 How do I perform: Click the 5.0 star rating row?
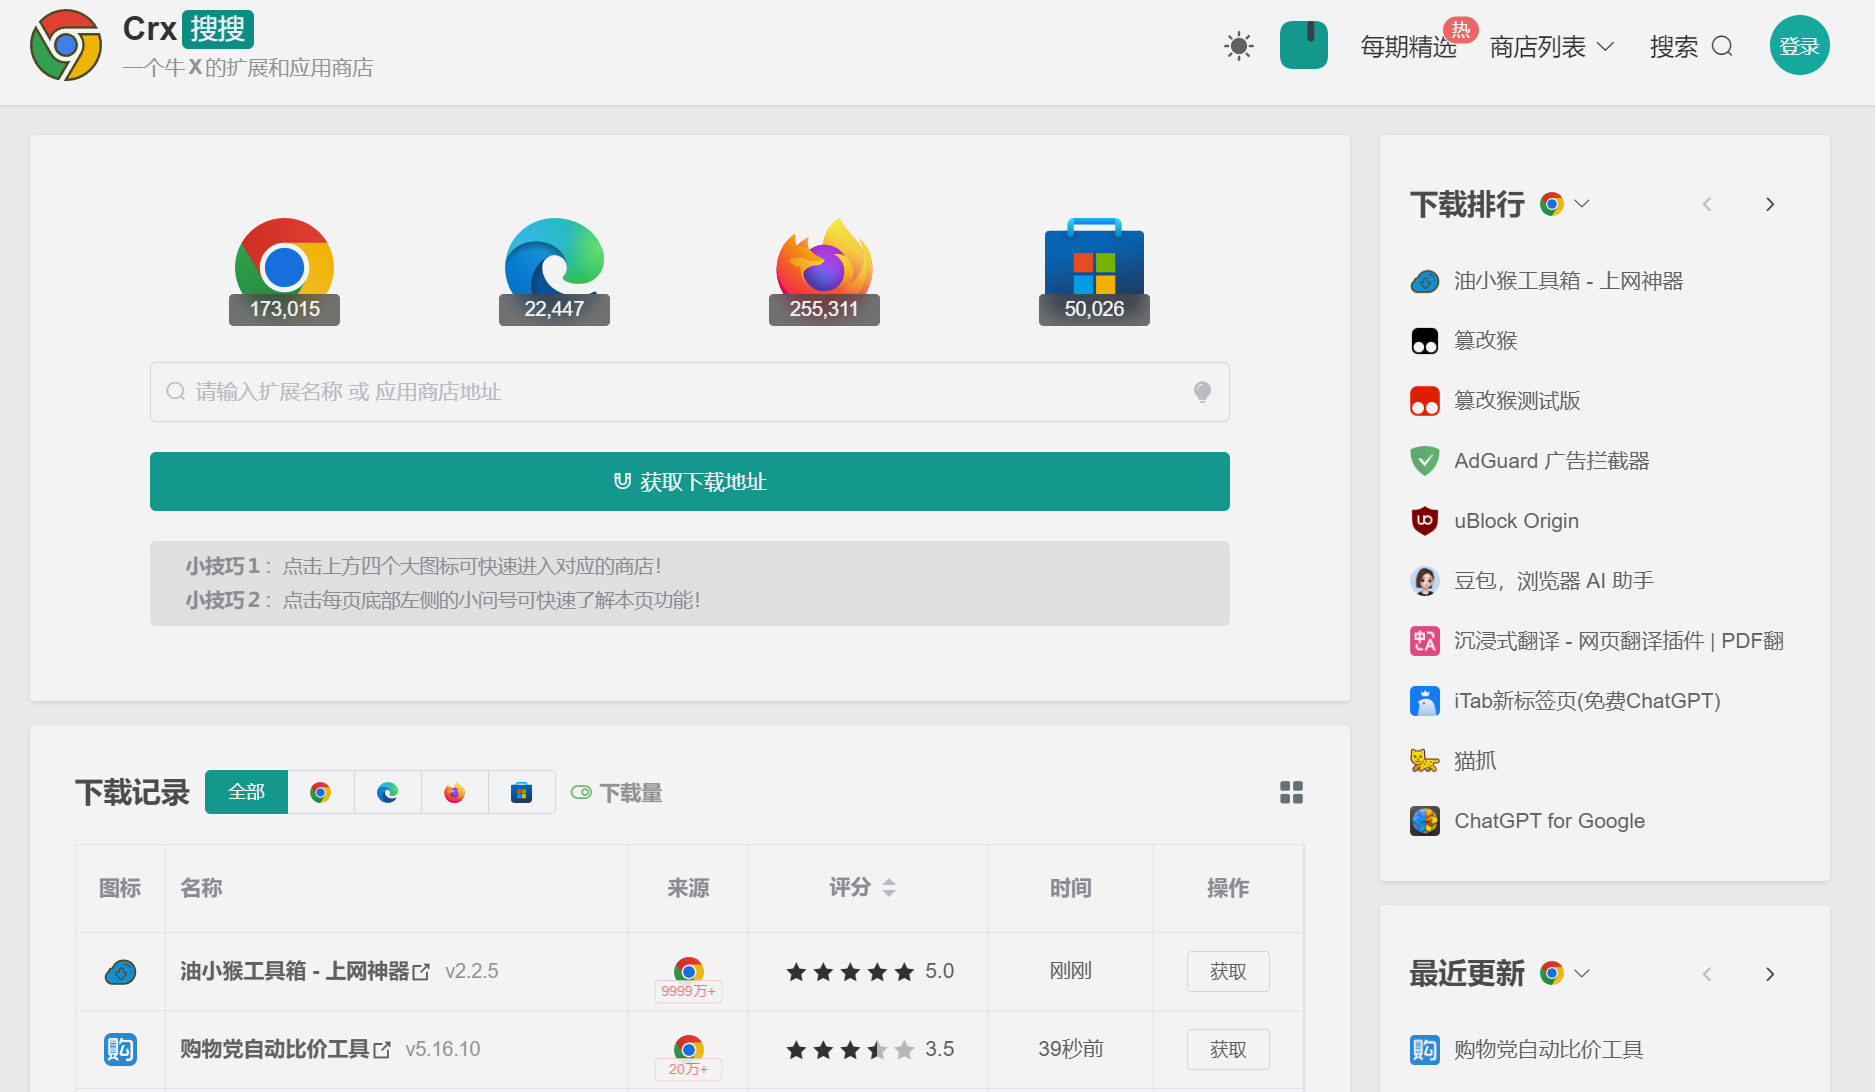coord(869,971)
